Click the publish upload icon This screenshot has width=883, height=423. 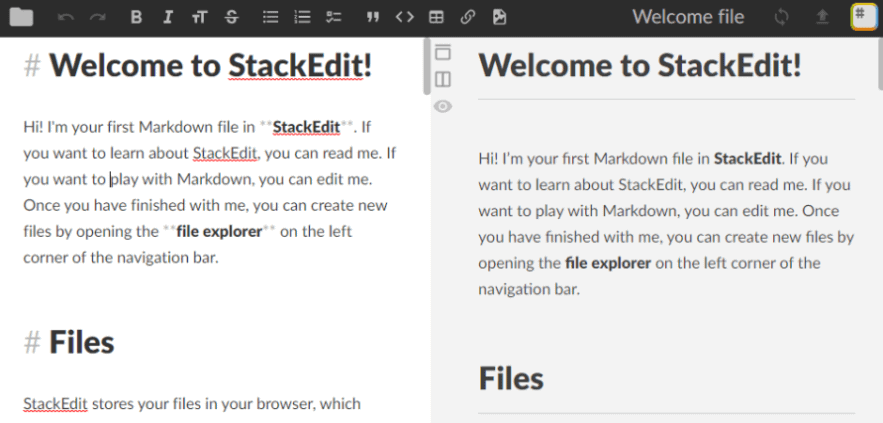click(x=822, y=17)
